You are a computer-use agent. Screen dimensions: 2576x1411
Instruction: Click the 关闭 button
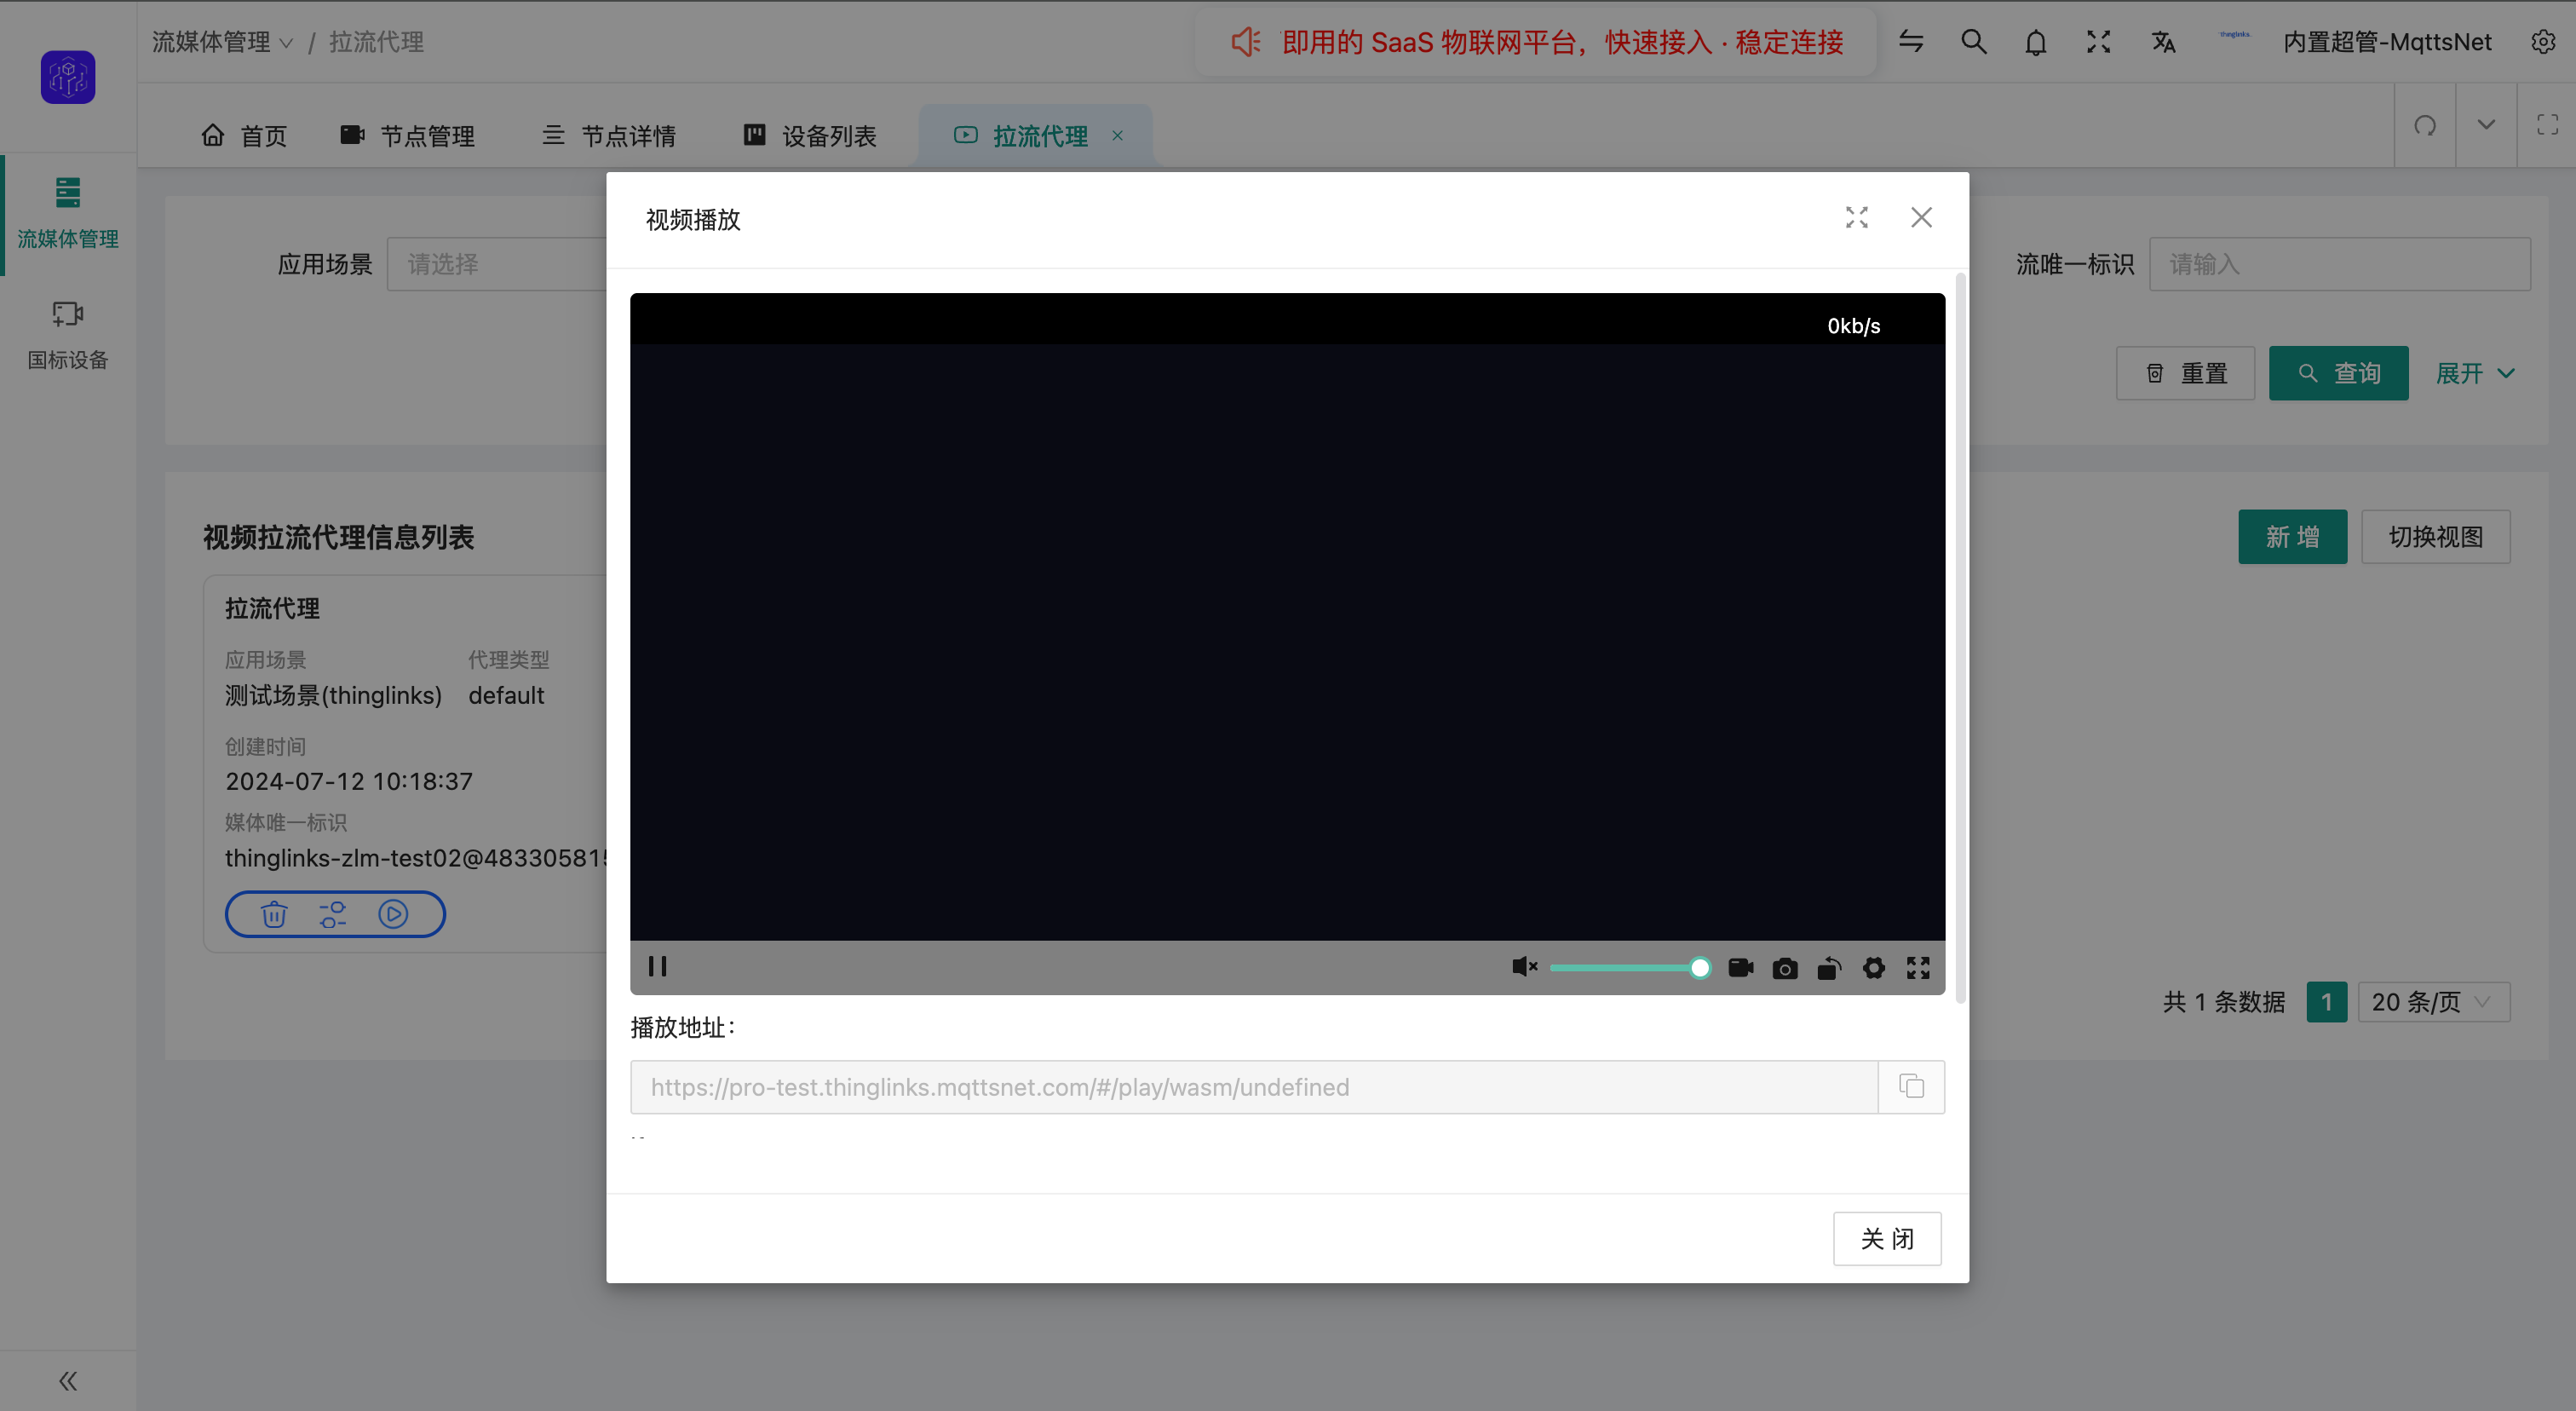tap(1887, 1238)
